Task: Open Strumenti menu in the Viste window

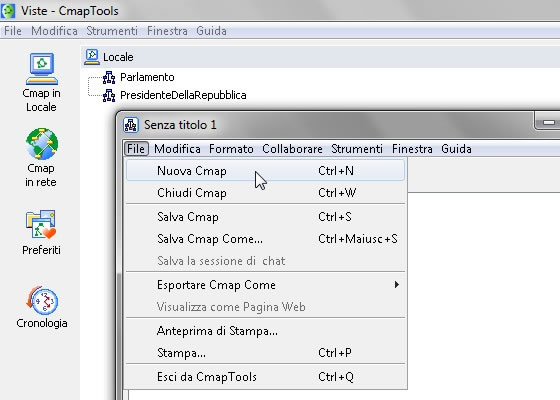Action: (112, 31)
